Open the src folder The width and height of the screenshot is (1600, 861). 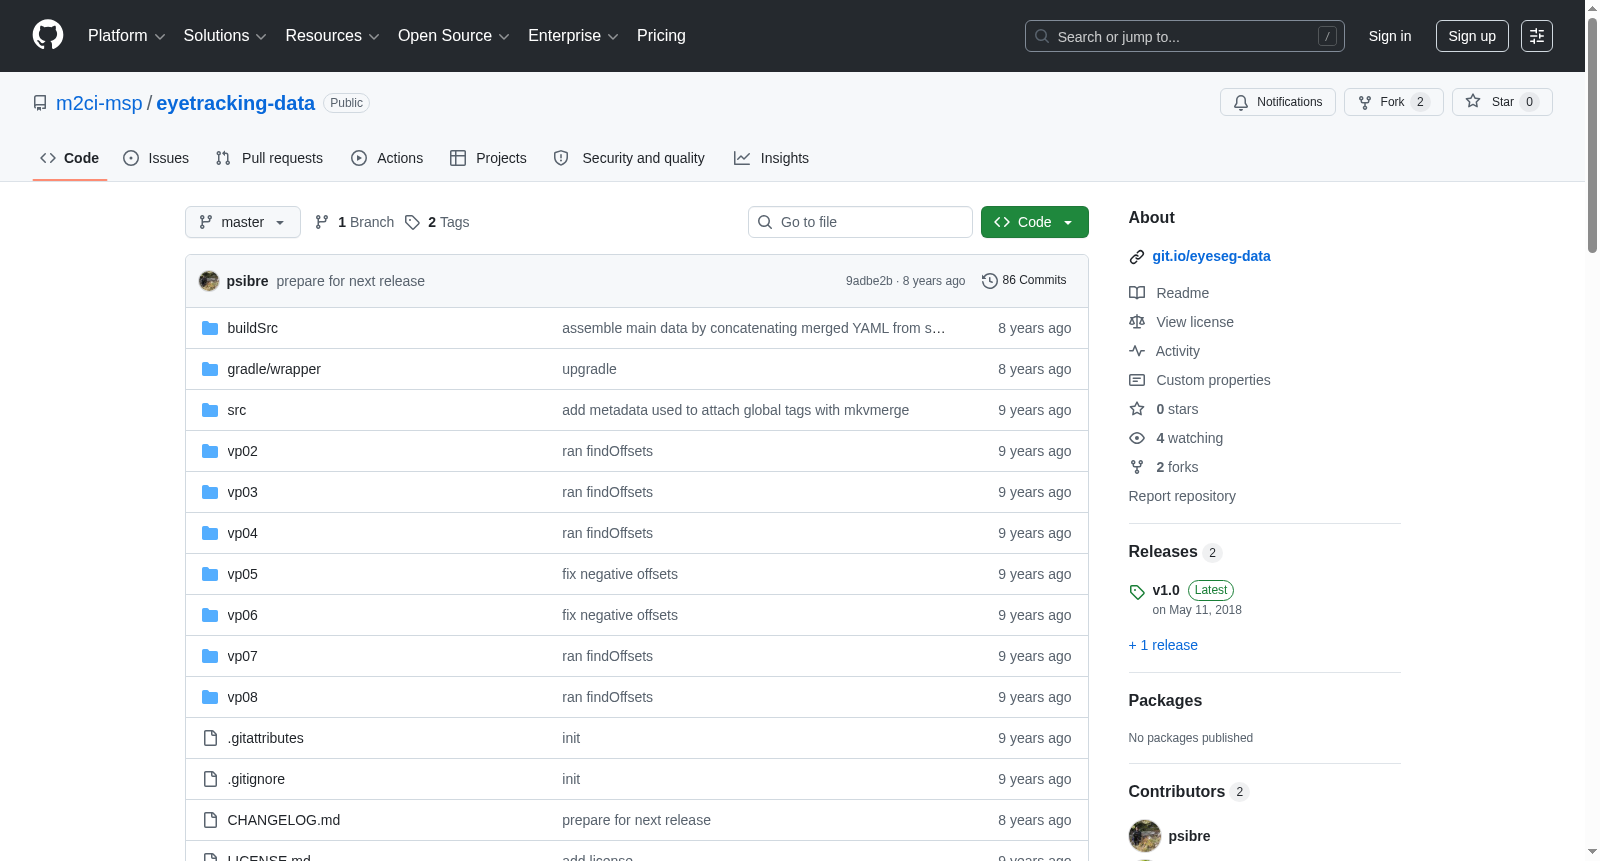pyautogui.click(x=237, y=410)
